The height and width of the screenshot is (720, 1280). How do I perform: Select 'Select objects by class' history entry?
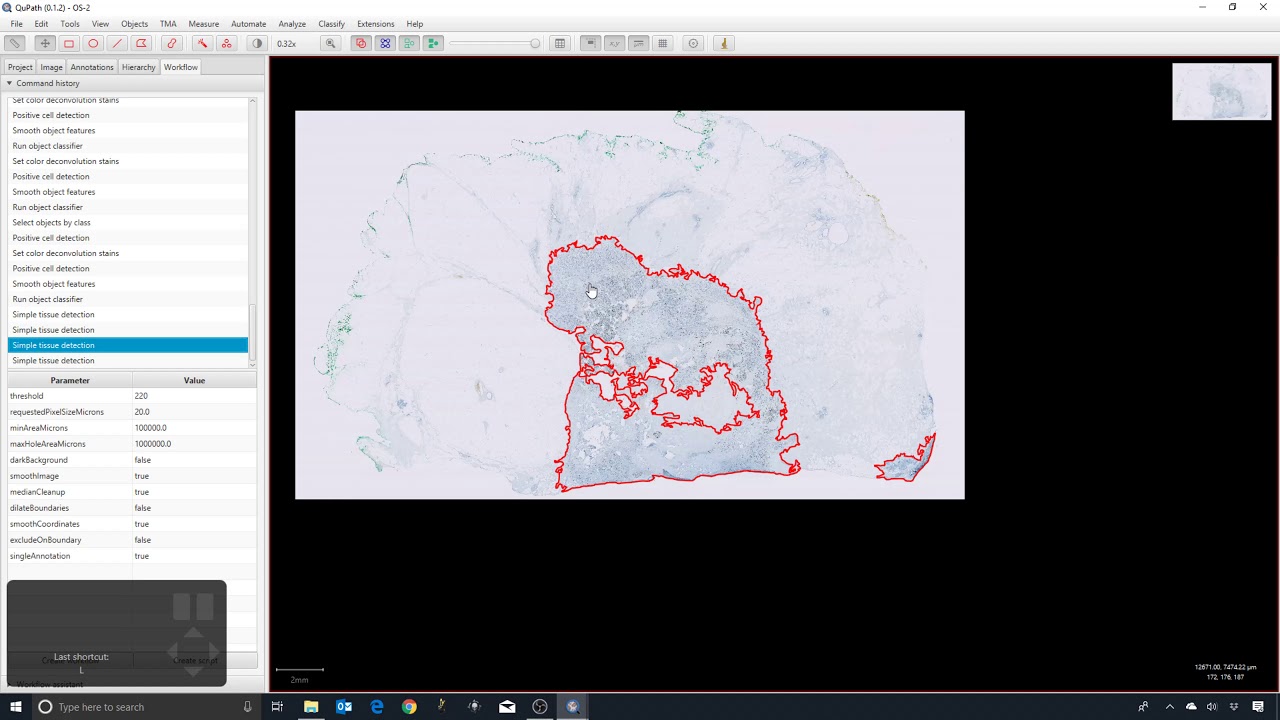[x=128, y=222]
